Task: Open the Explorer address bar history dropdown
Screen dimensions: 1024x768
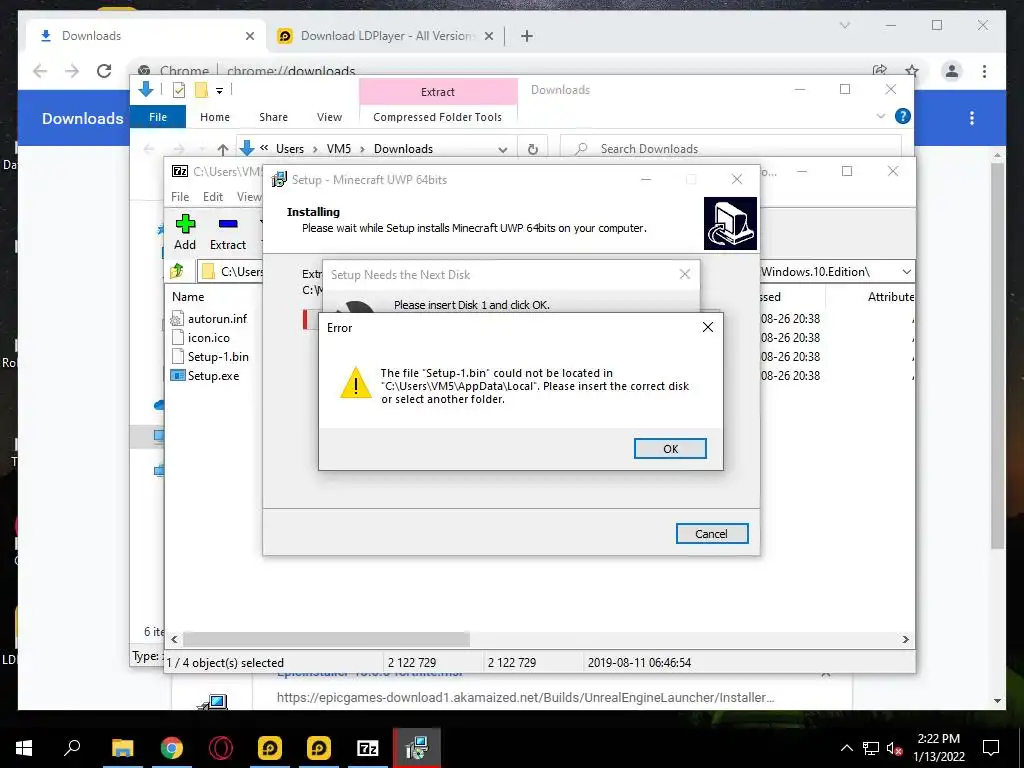Action: pos(502,149)
